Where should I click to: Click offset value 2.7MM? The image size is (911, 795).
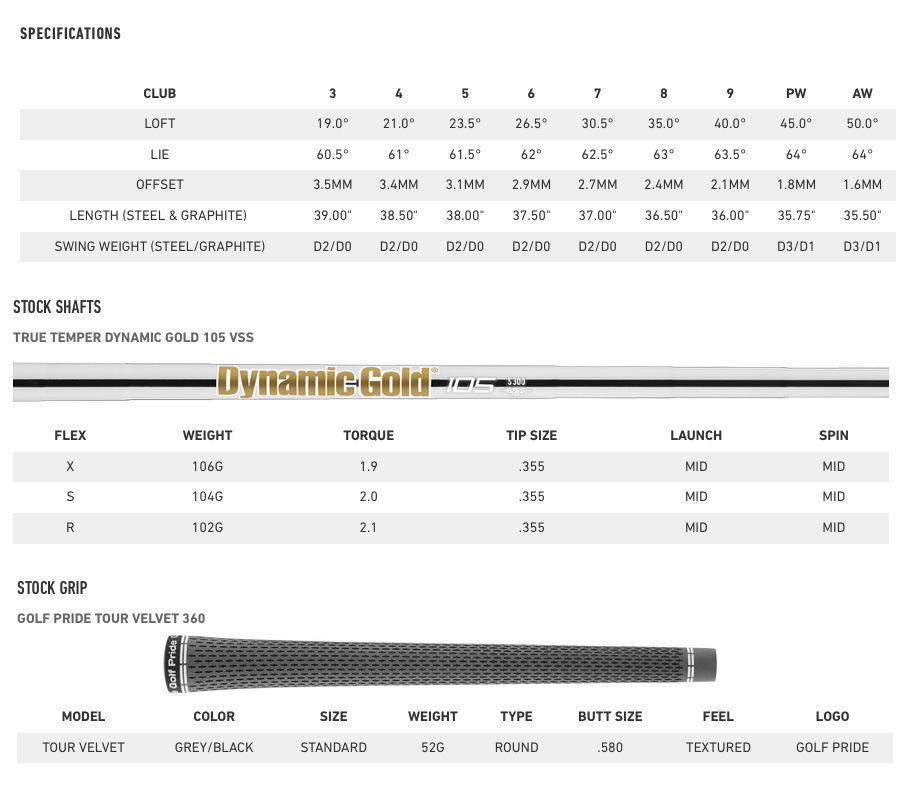pos(597,185)
